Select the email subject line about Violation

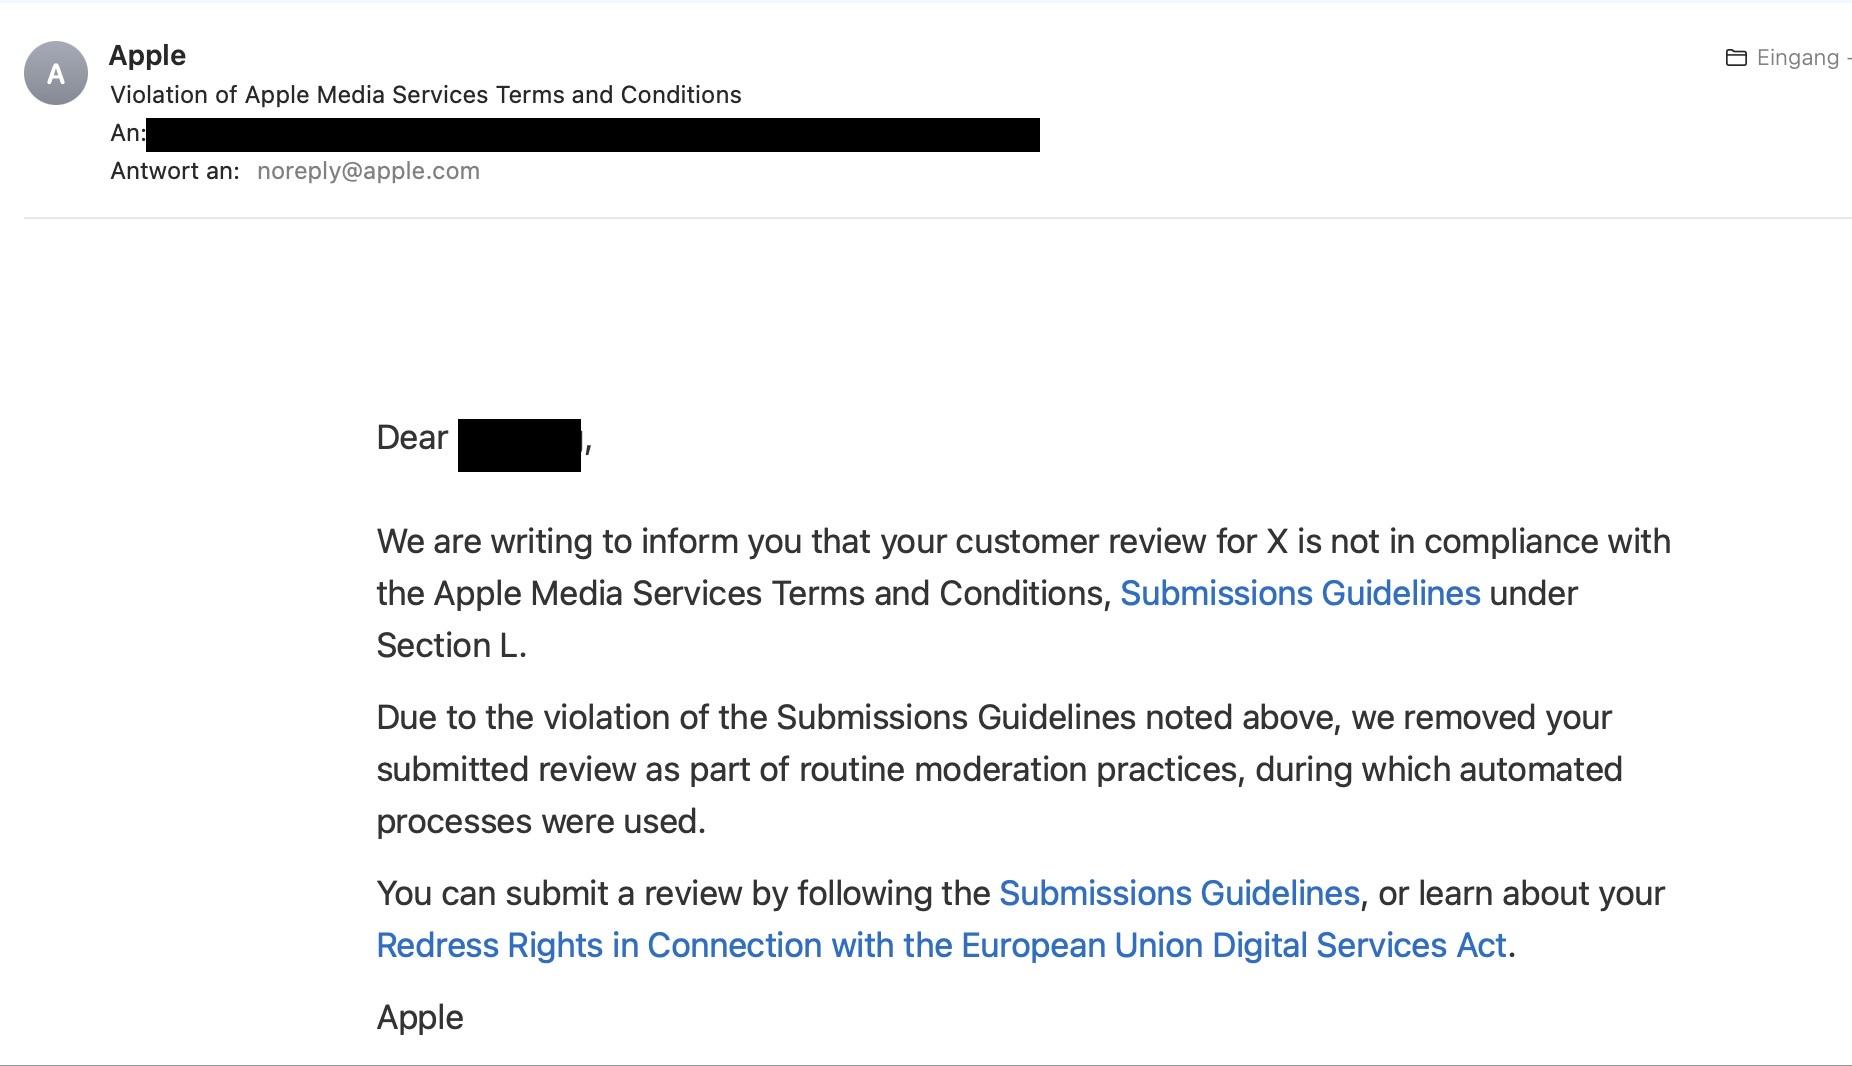point(425,95)
